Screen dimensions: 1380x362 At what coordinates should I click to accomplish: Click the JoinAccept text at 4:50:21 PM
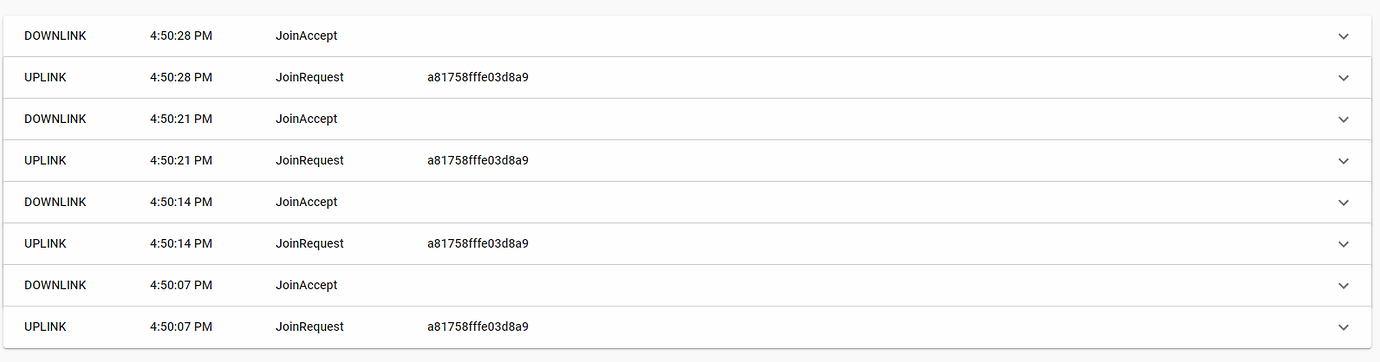click(306, 119)
